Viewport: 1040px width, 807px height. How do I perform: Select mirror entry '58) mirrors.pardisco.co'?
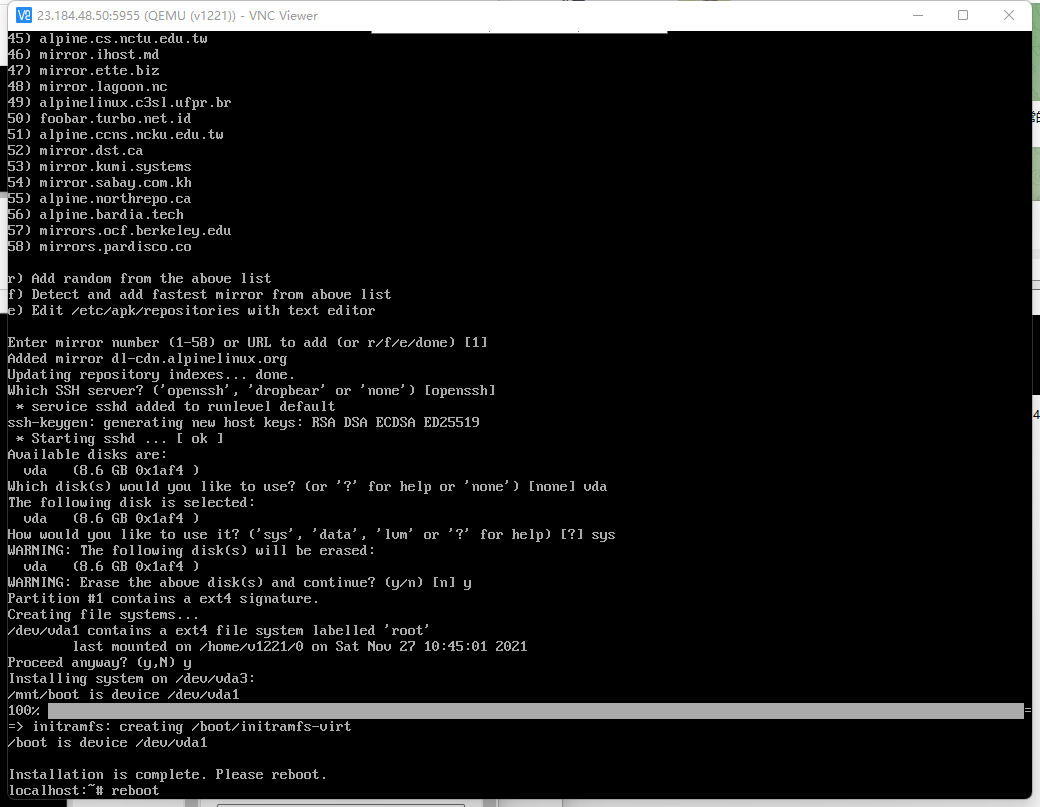click(99, 247)
